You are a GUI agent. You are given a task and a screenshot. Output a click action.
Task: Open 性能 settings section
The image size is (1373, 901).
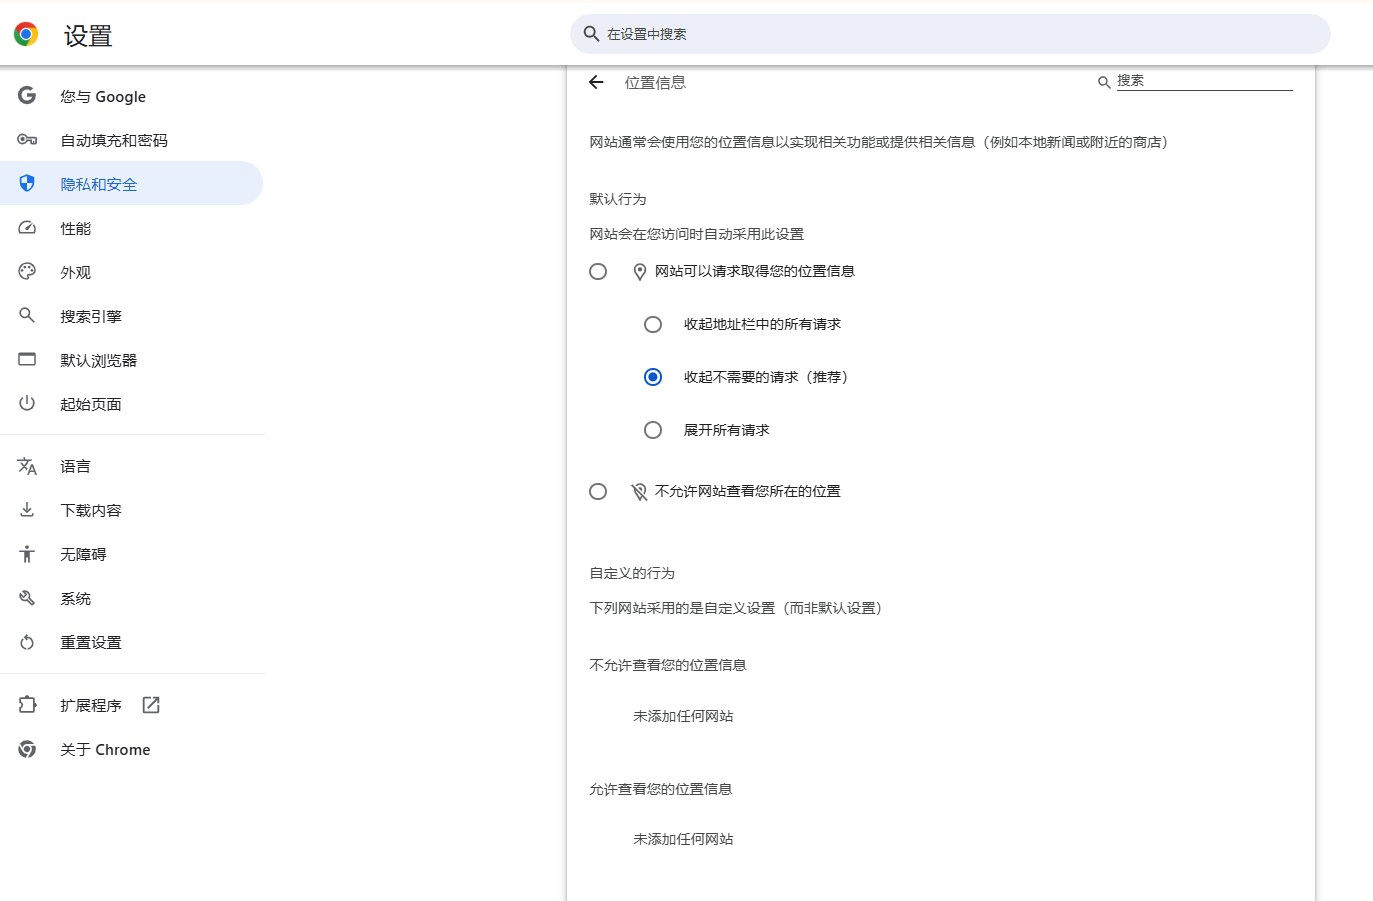click(x=131, y=228)
